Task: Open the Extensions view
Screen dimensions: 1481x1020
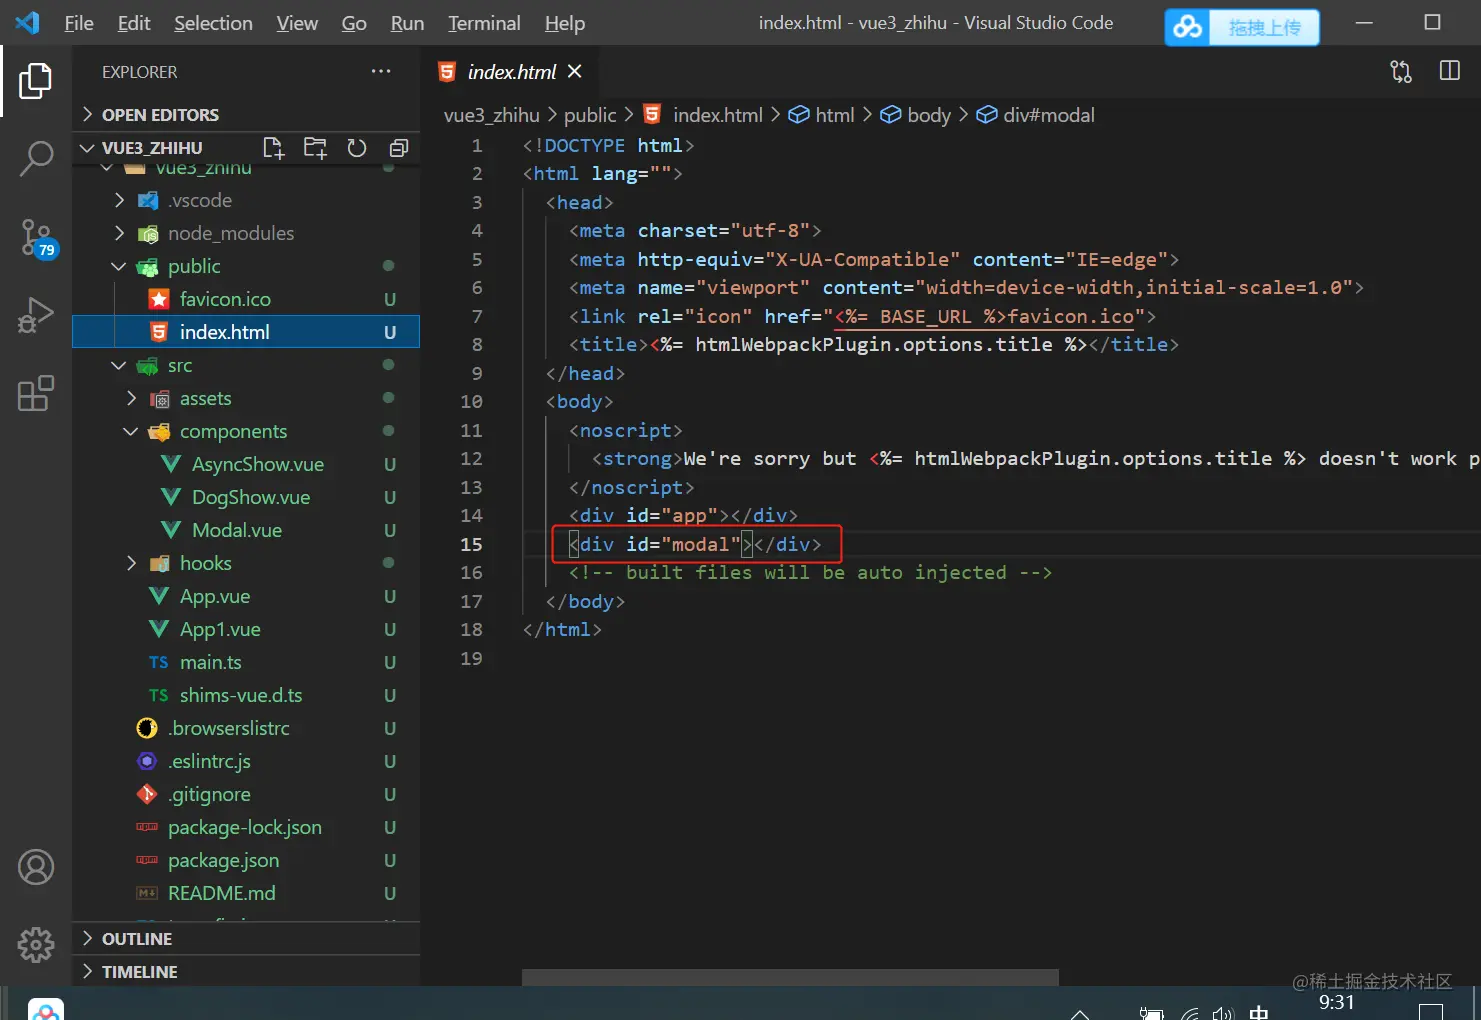Action: 36,393
